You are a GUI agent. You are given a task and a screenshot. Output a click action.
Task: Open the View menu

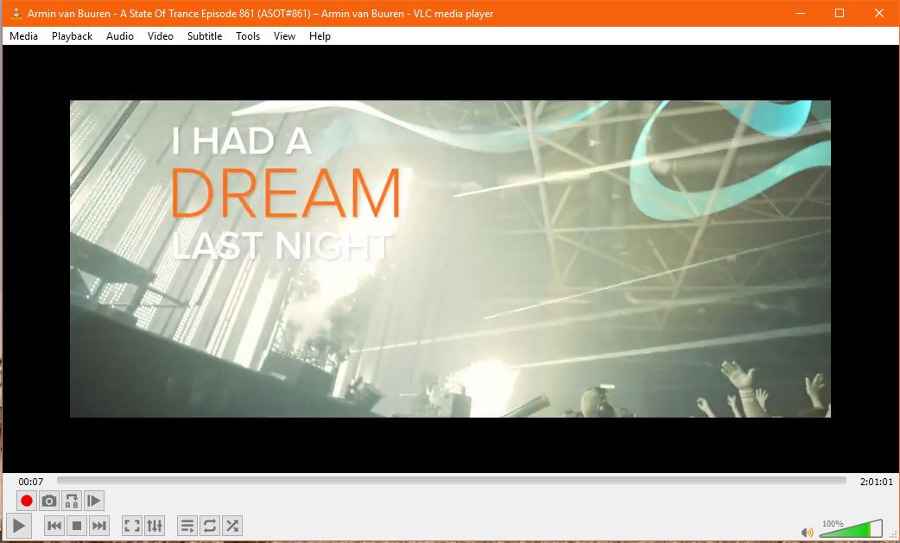pos(284,36)
